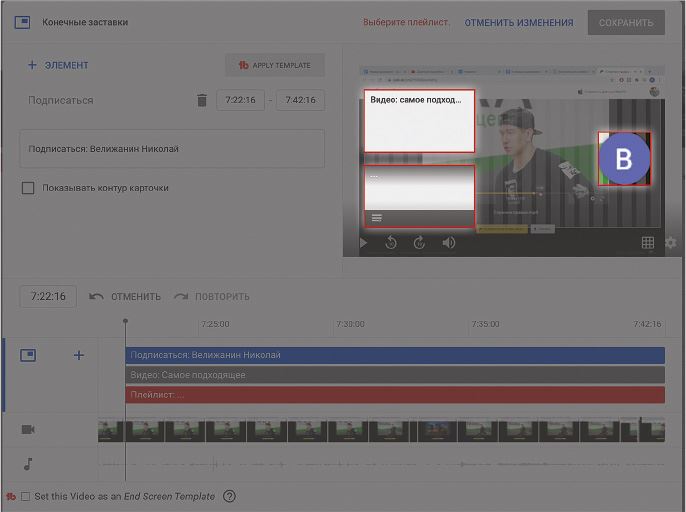
Task: Toggle the grid overlay in the preview
Action: [648, 242]
